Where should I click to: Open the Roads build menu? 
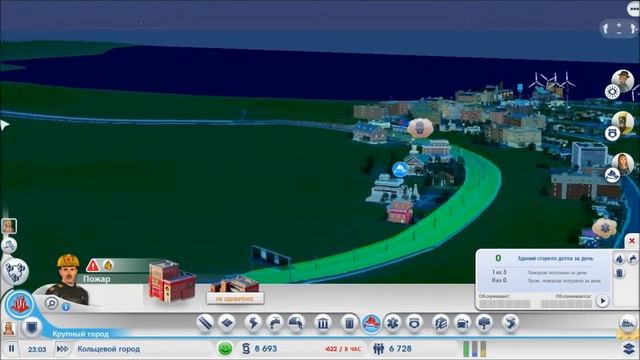[x=205, y=323]
